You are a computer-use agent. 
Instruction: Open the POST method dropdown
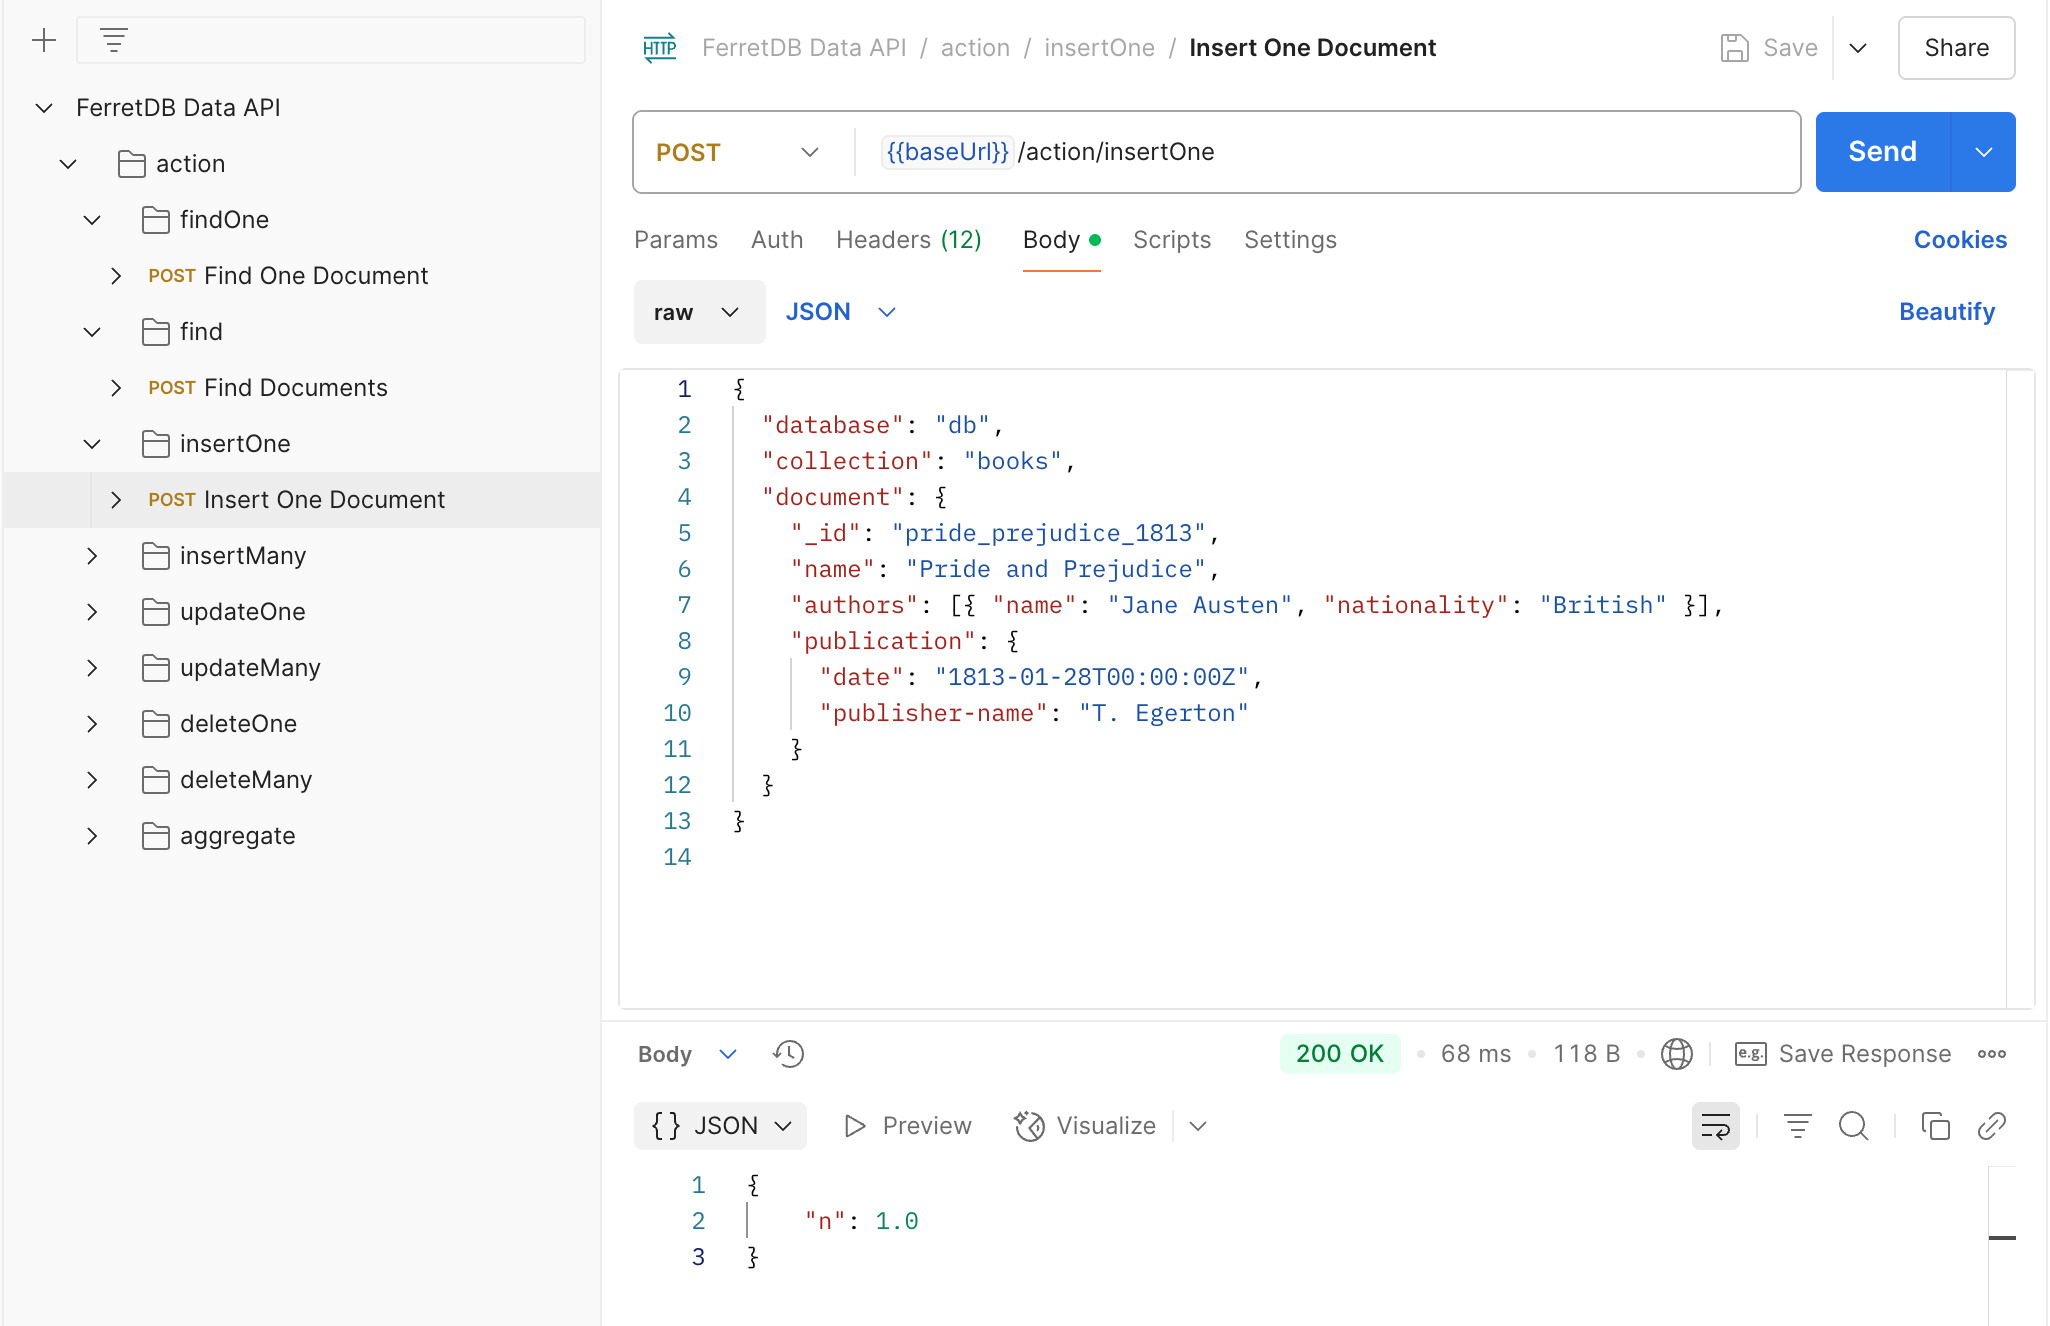[738, 152]
